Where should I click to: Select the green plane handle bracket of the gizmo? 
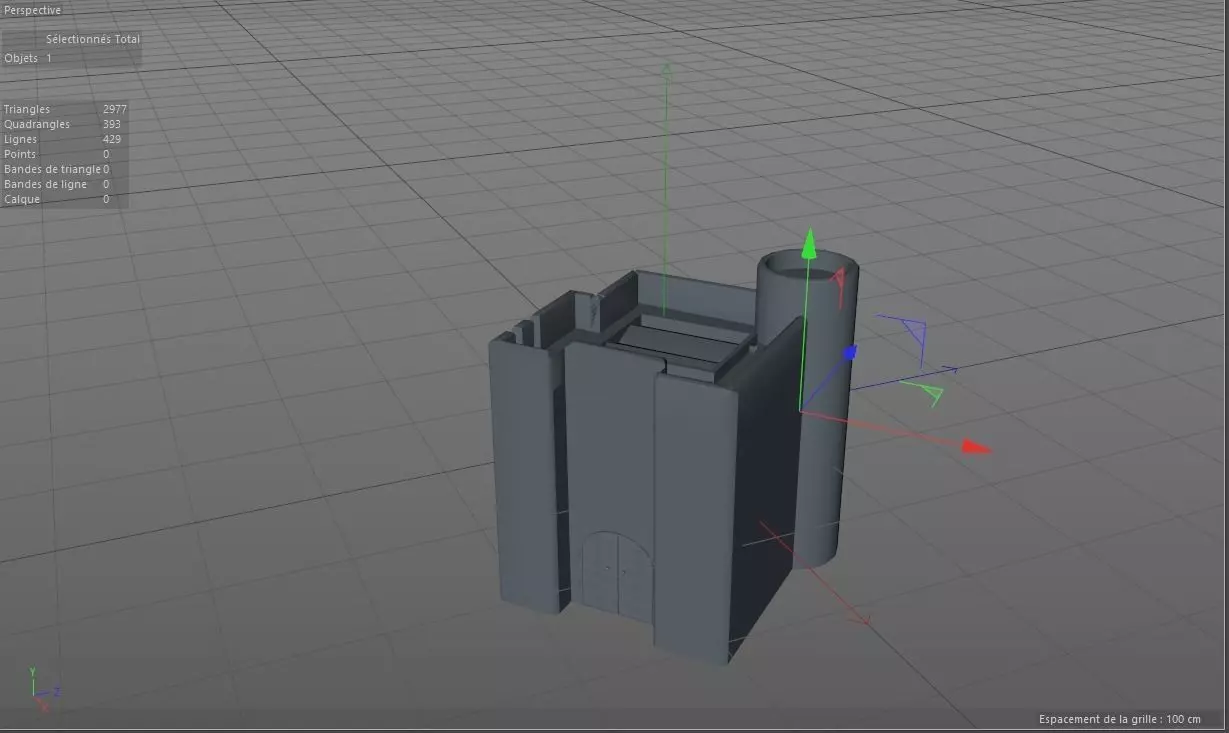click(x=922, y=391)
